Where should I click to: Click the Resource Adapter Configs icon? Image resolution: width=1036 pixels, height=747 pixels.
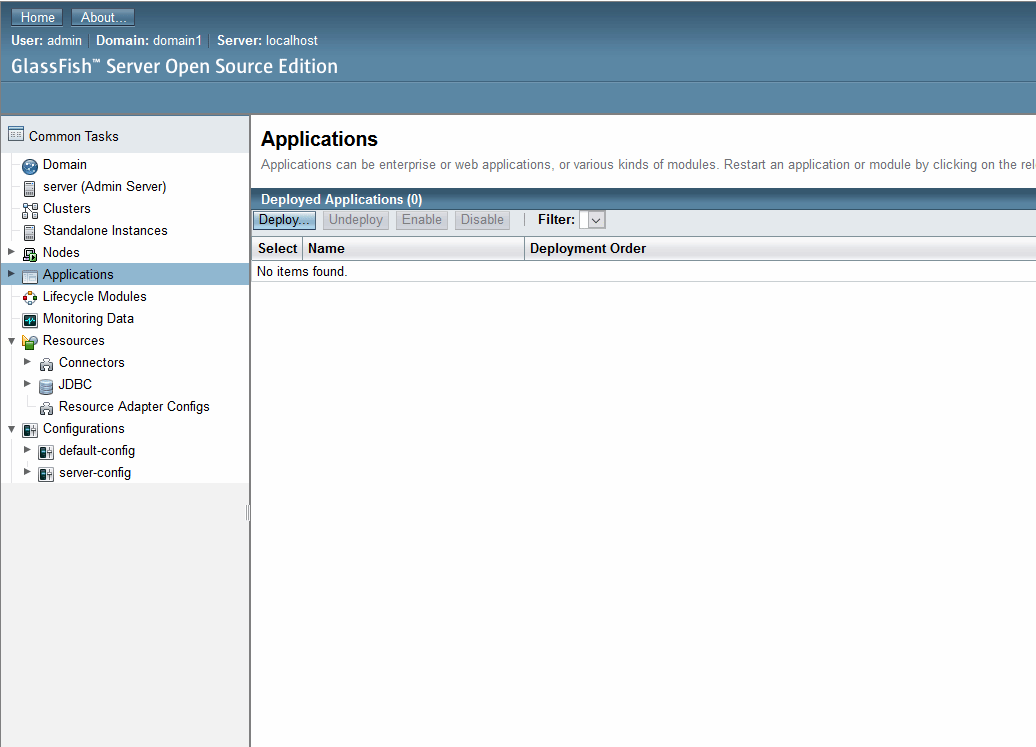pyautogui.click(x=46, y=406)
